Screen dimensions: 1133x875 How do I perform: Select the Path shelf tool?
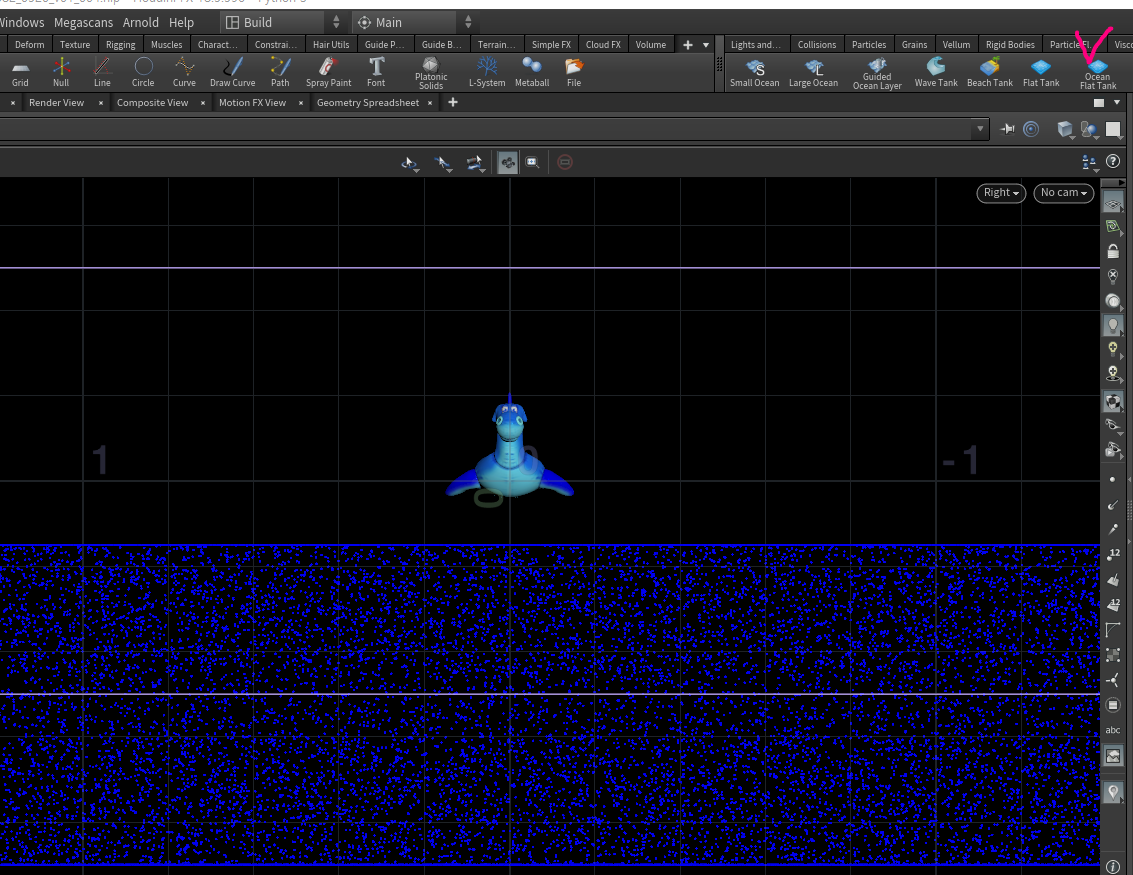click(280, 72)
